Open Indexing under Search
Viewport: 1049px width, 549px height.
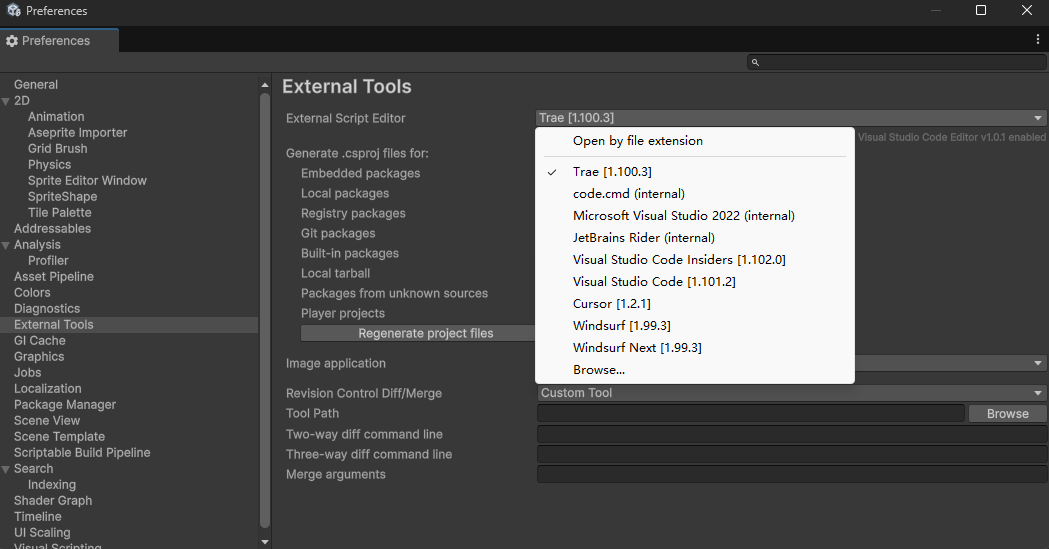tap(52, 485)
